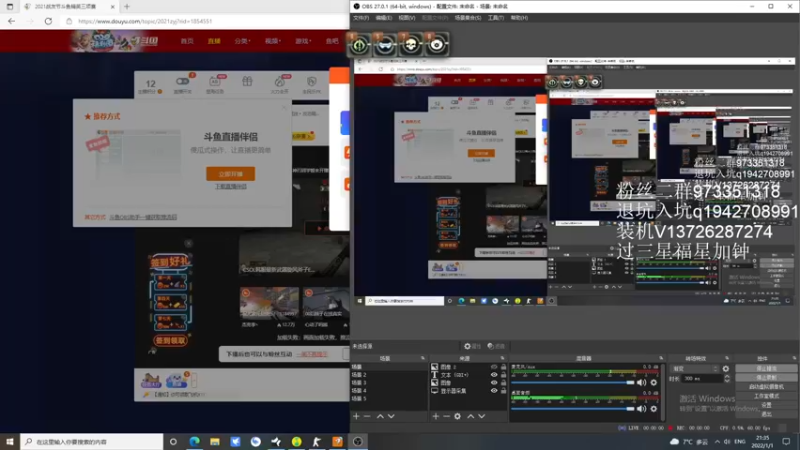Open desktop audio settings gear
This screenshot has width=800, height=450.
pyautogui.click(x=654, y=409)
